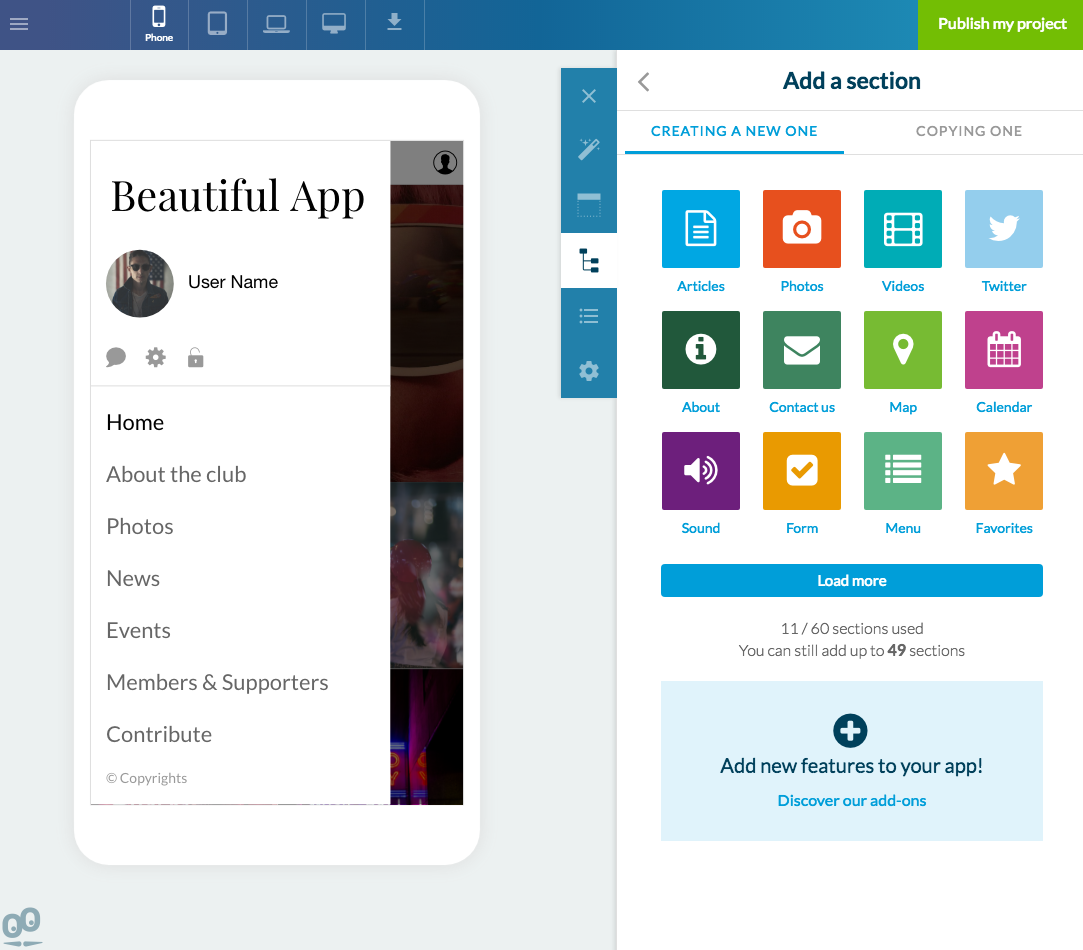Screen dimensions: 1083x950
Task: Choose the Calendar section icon
Action: point(1003,350)
